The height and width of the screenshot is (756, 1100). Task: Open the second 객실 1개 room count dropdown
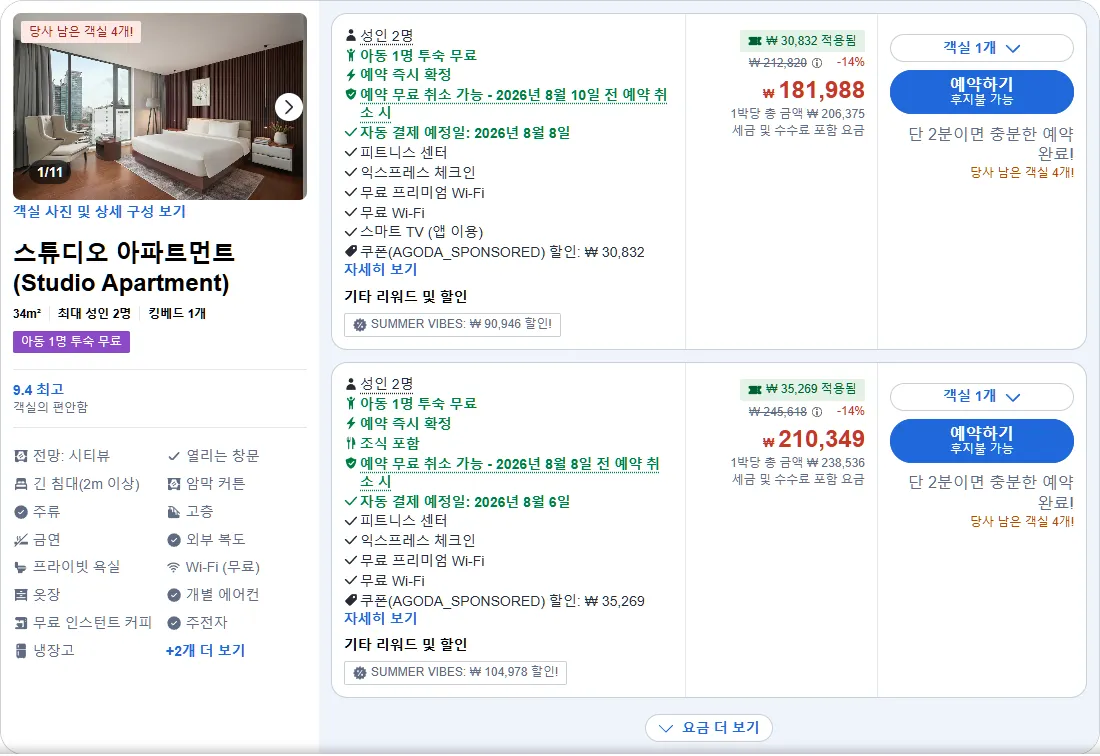(981, 397)
